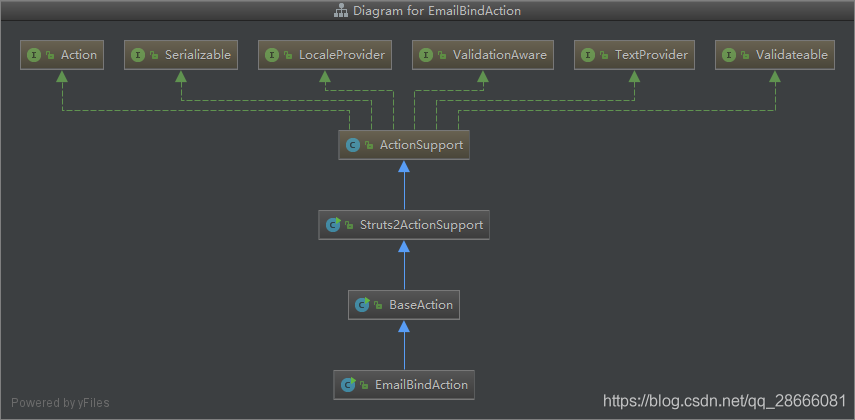Click the public lock icon on Validateable
The image size is (855, 420).
745,55
